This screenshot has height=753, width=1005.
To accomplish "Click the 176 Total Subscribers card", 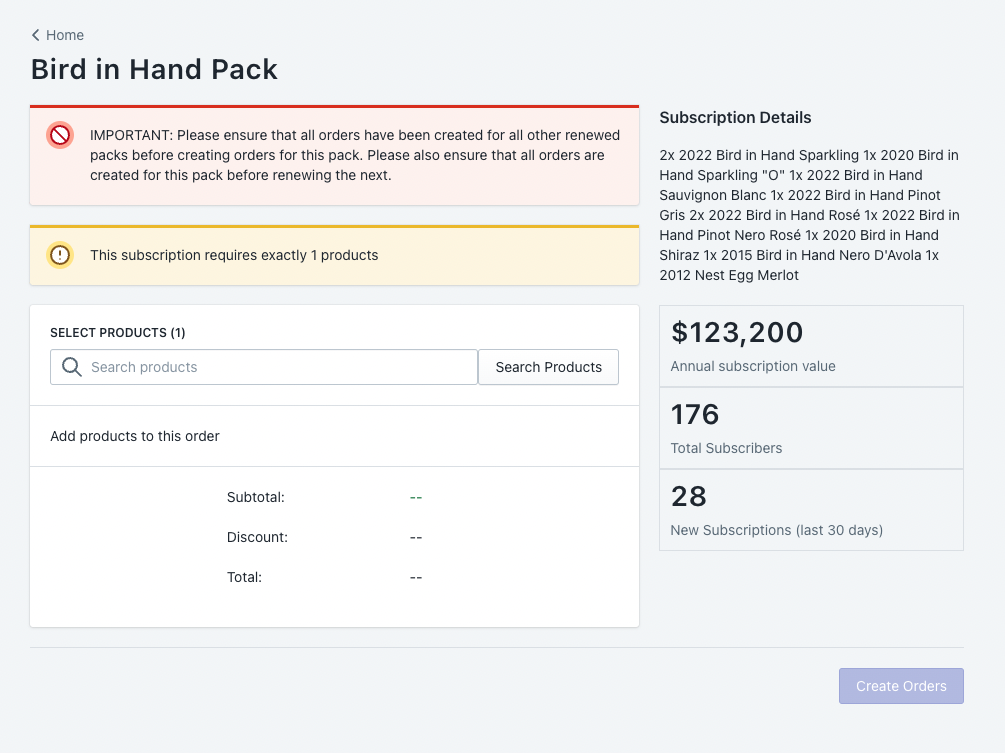I will (x=811, y=428).
